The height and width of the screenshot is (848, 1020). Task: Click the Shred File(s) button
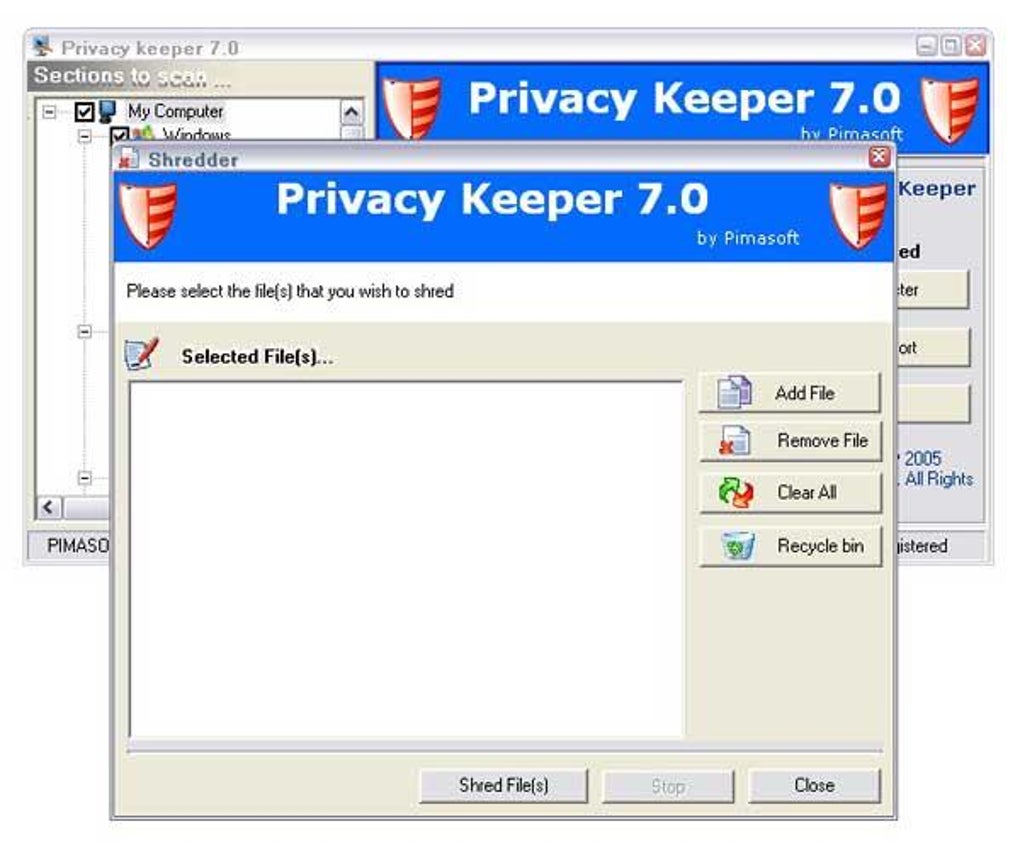pyautogui.click(x=503, y=786)
